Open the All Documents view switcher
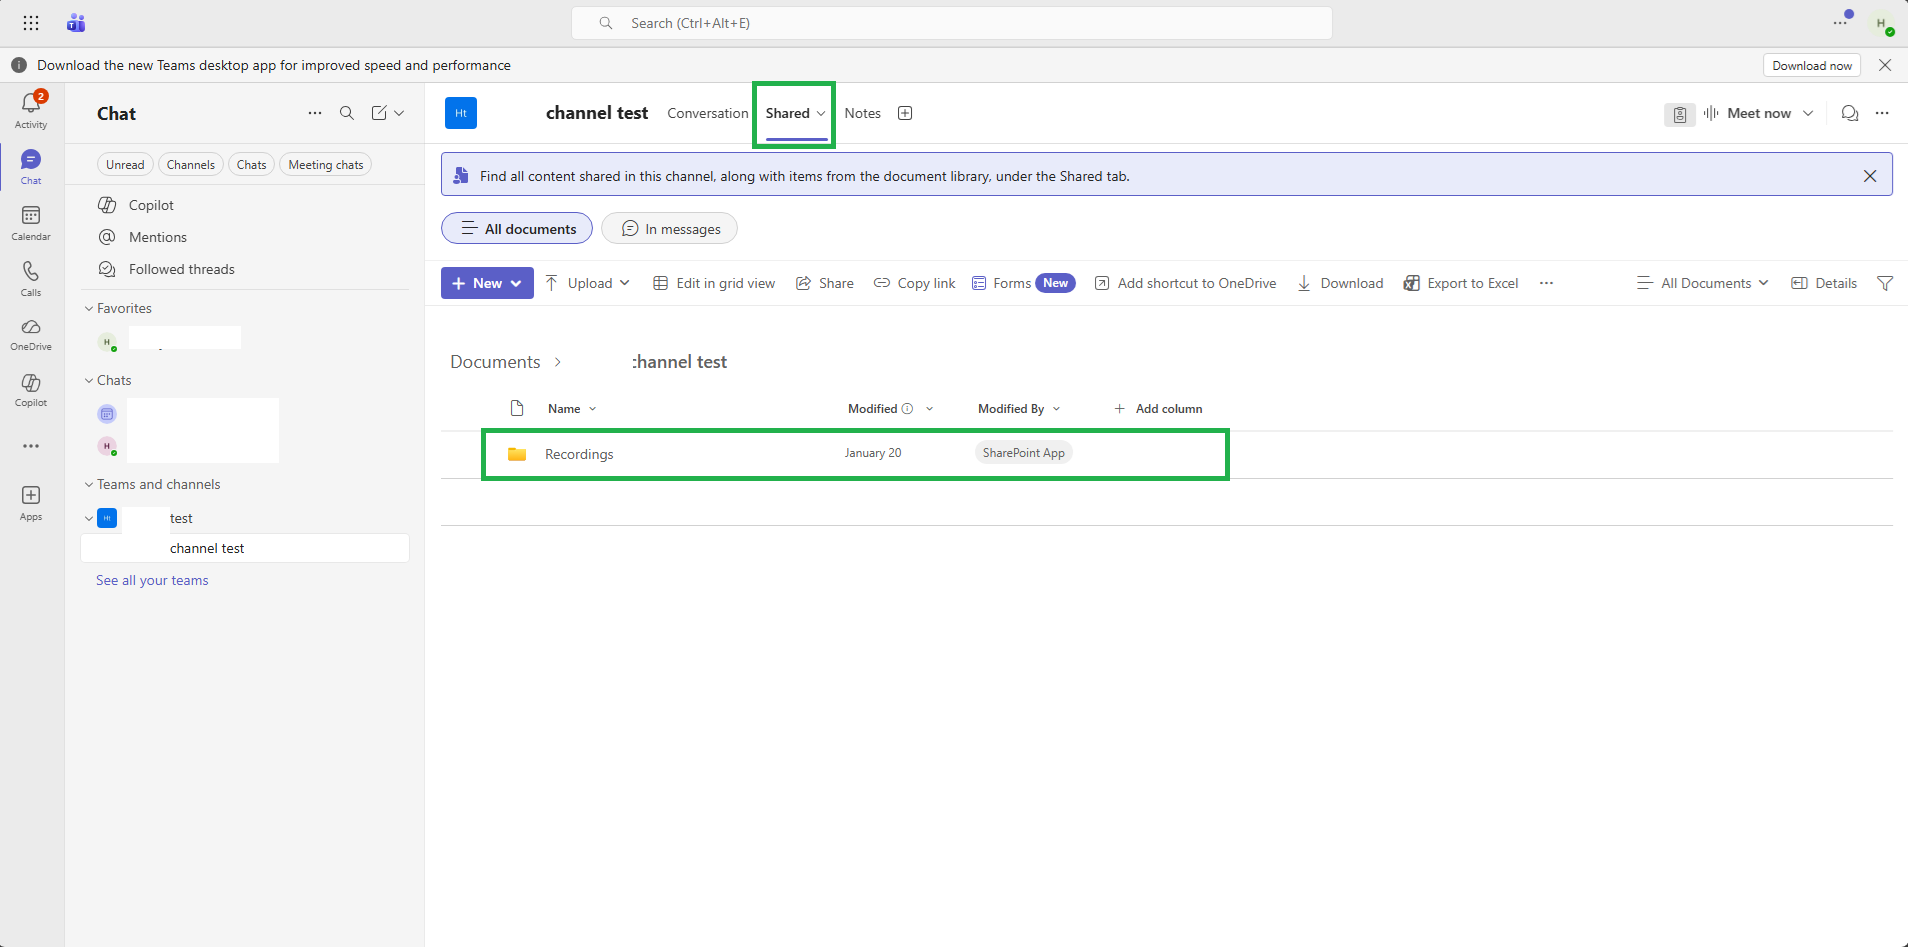 tap(1703, 283)
